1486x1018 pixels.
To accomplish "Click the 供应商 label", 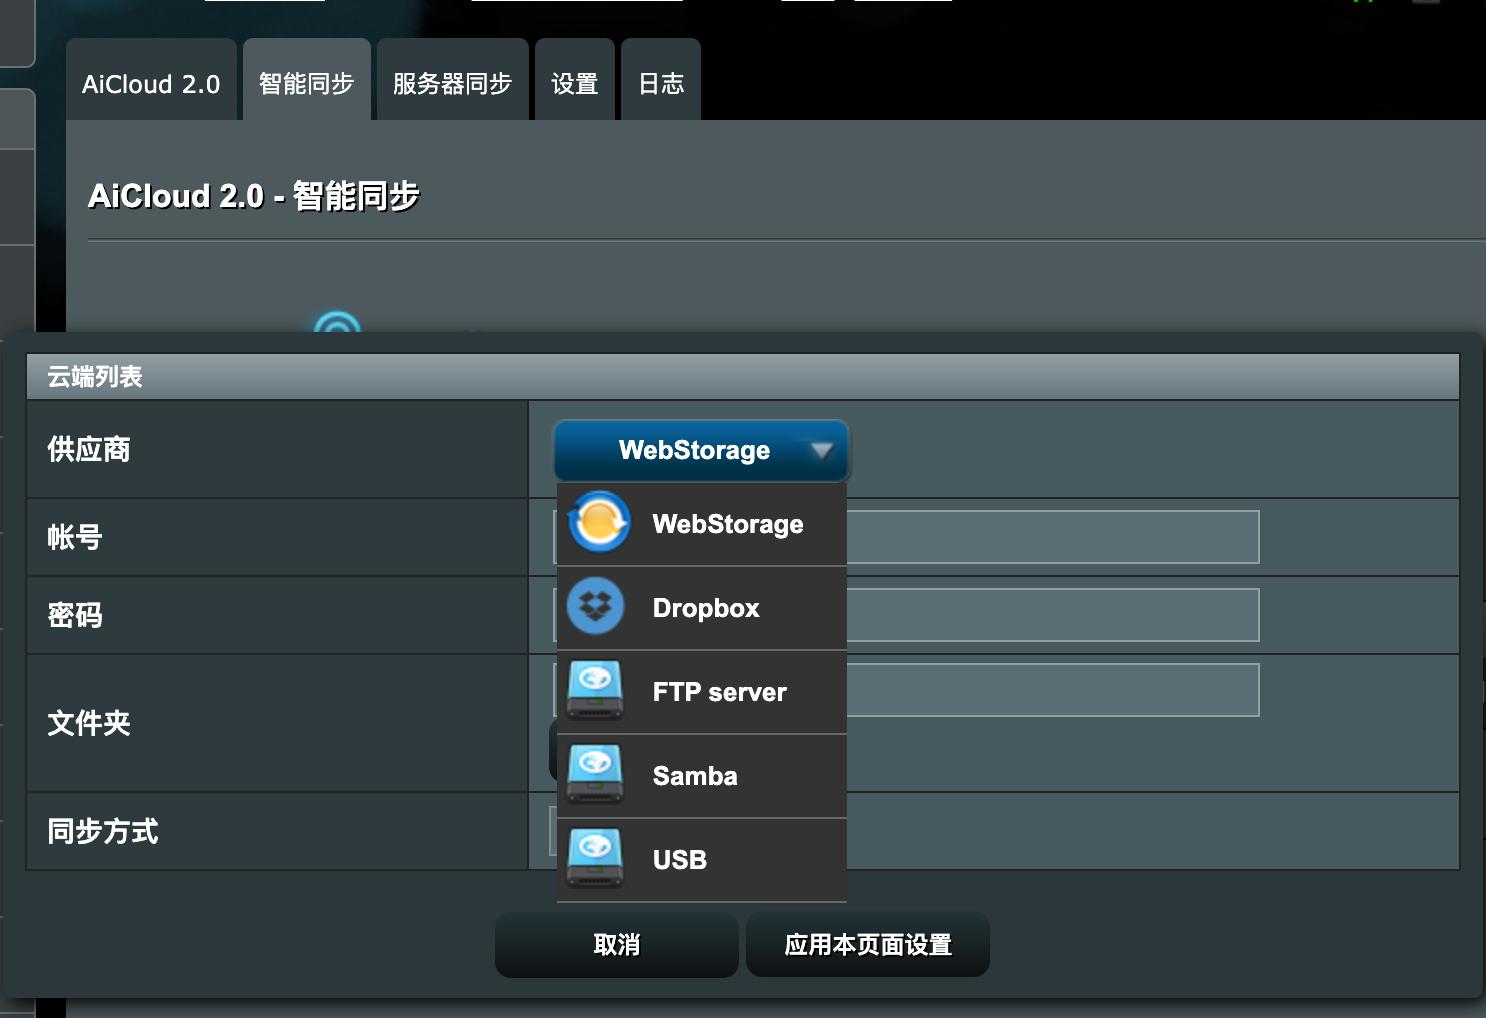I will [89, 449].
